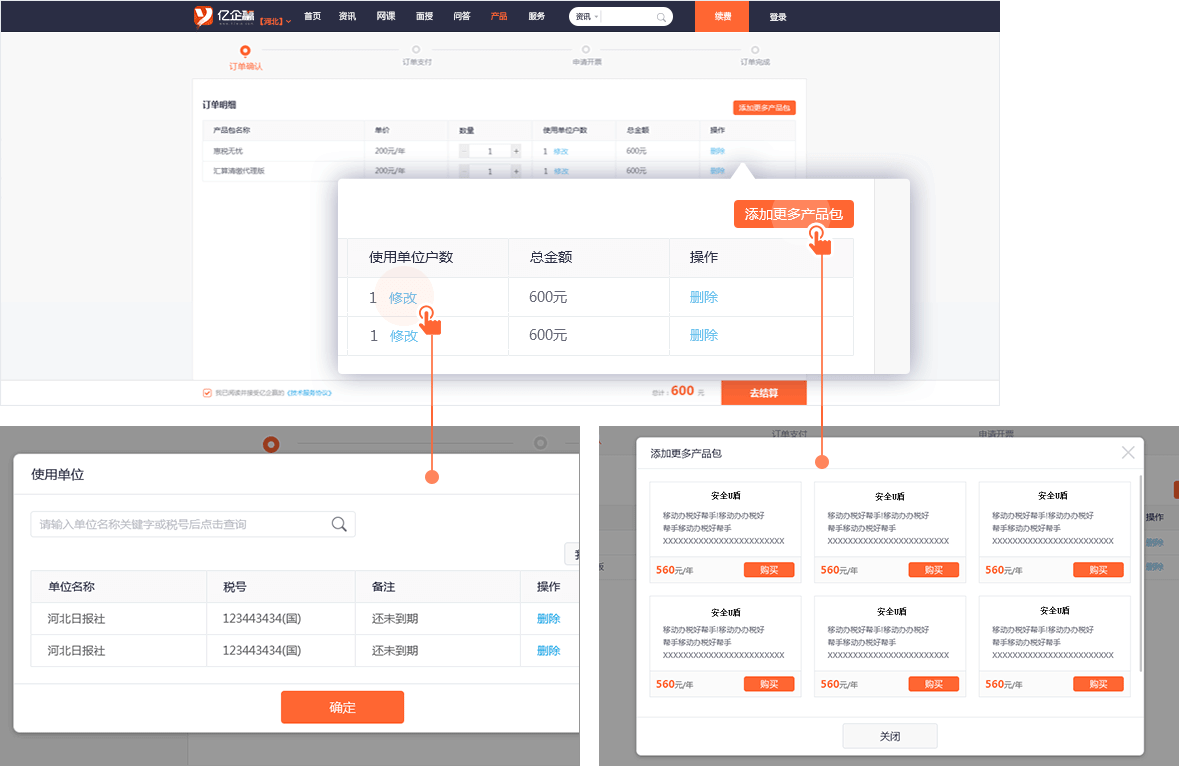Open the 产品 menu item in navigation
This screenshot has height=766, width=1179.
[x=498, y=17]
